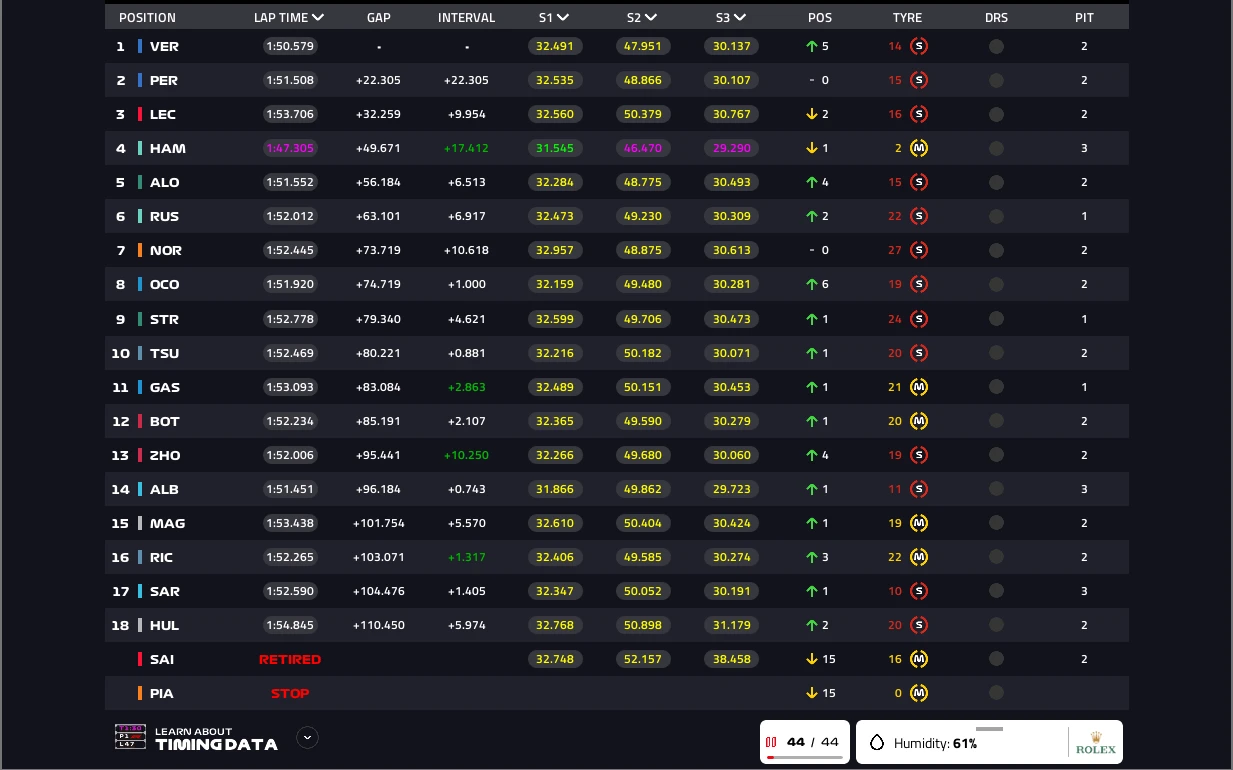This screenshot has width=1233, height=770.
Task: Select the INTERVAL column header
Action: coord(466,18)
